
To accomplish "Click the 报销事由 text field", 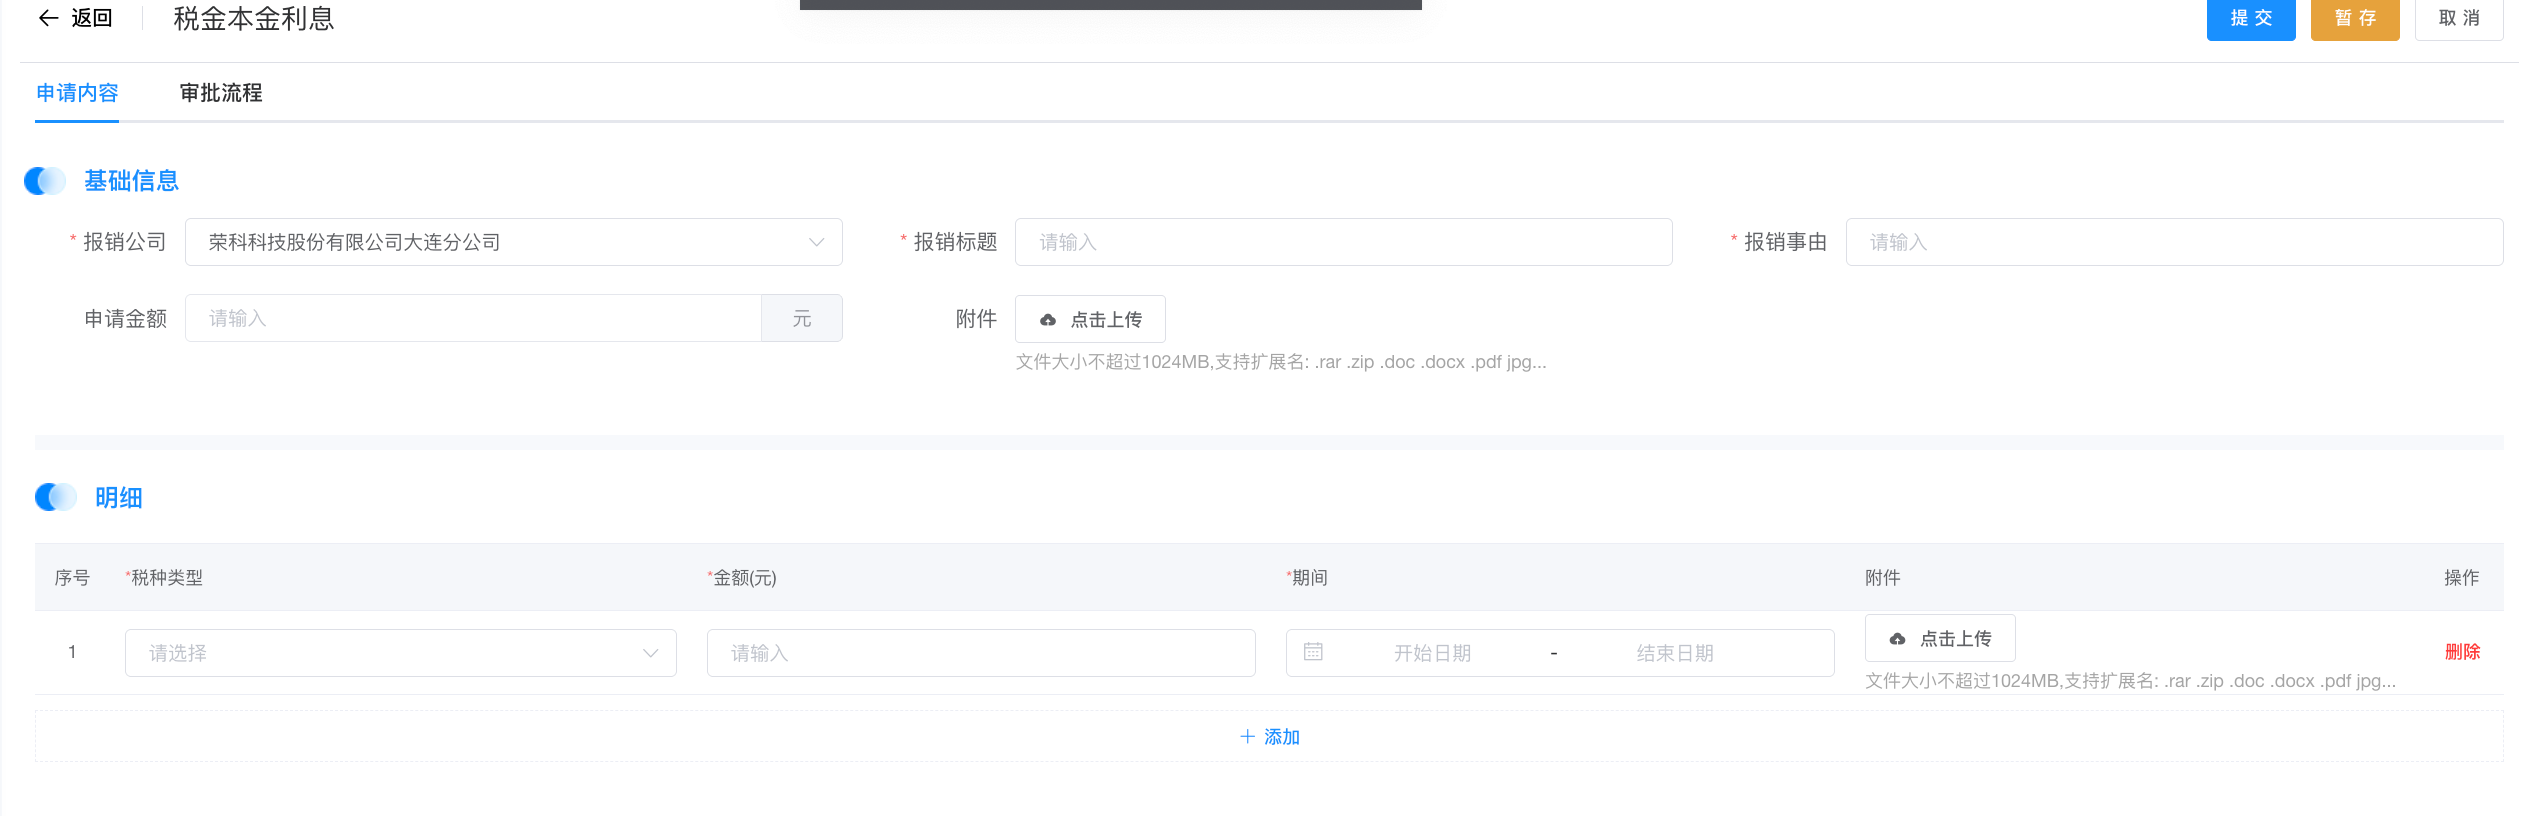I will tap(2173, 242).
